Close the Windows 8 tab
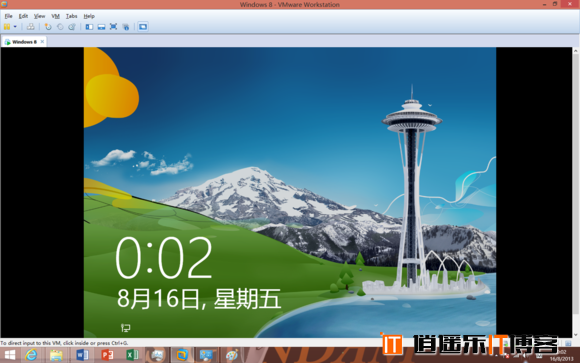Image resolution: width=580 pixels, height=363 pixels. [42, 41]
